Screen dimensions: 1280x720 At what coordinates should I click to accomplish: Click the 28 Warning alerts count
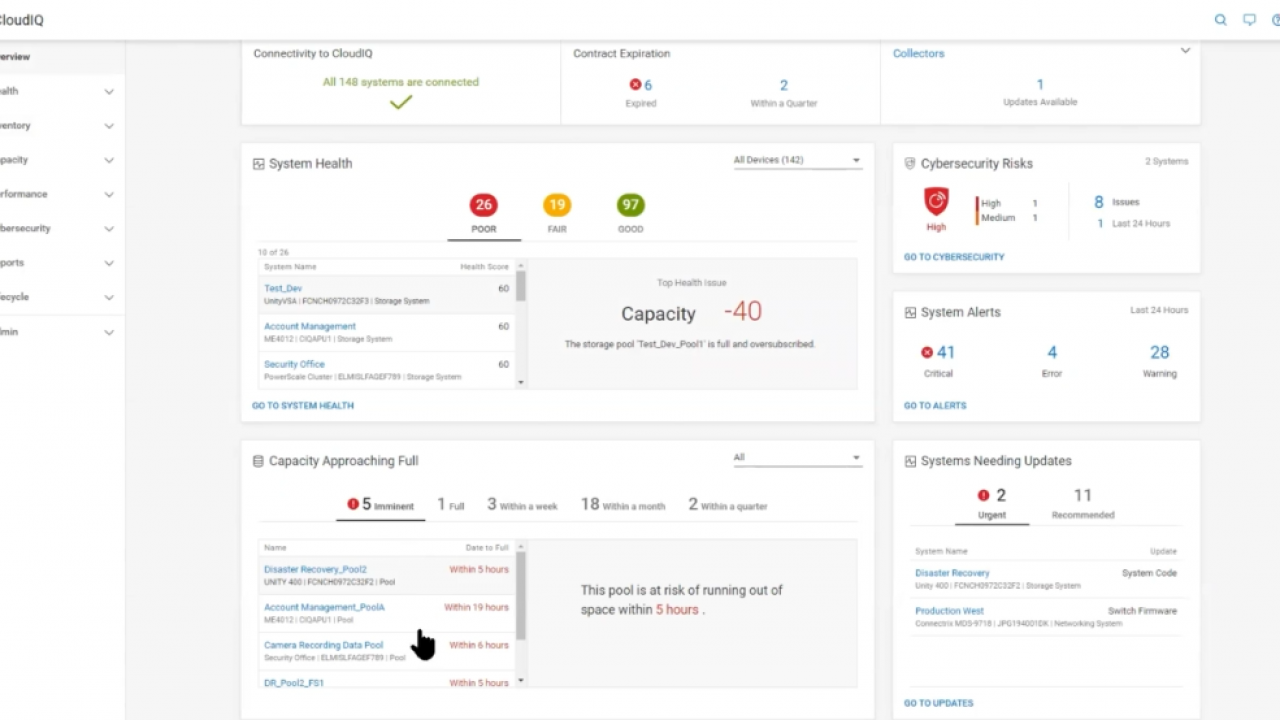[1160, 352]
